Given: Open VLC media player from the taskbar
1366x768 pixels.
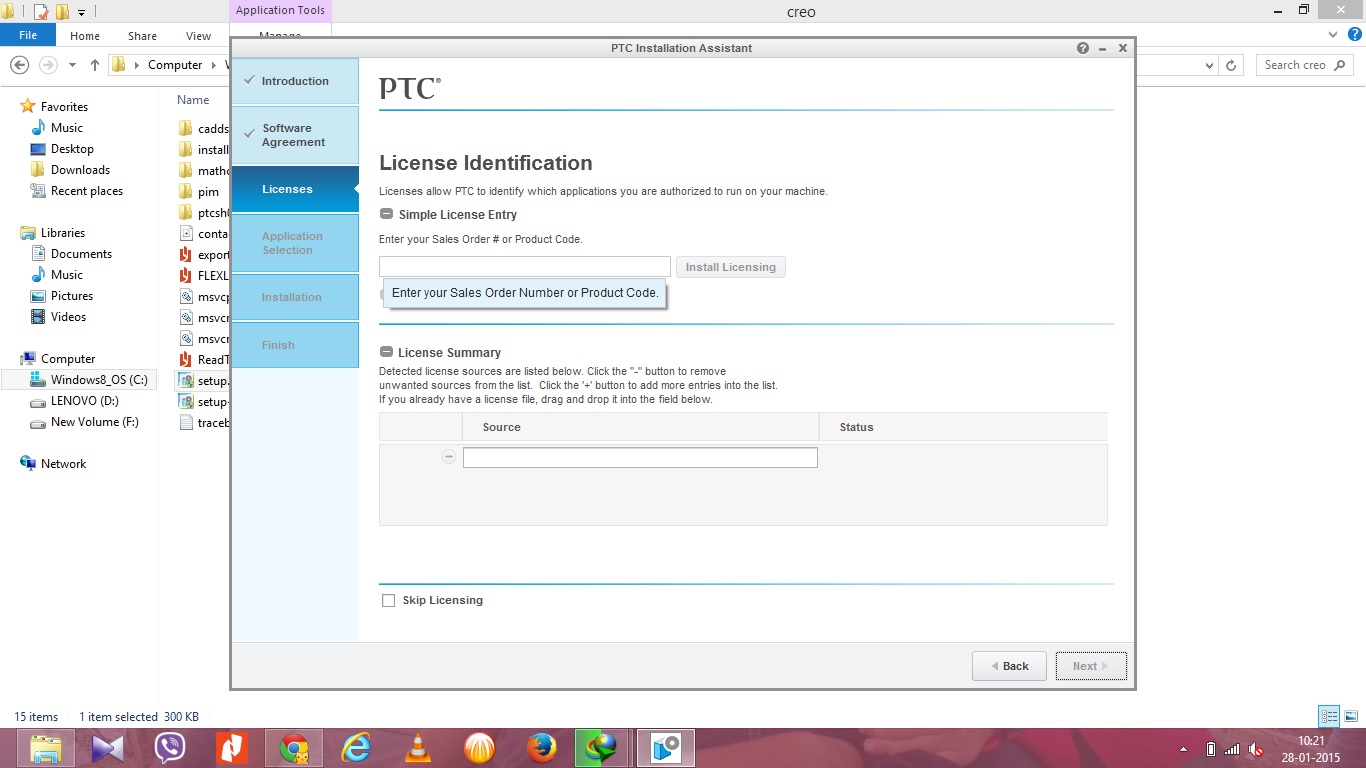Looking at the screenshot, I should 418,748.
